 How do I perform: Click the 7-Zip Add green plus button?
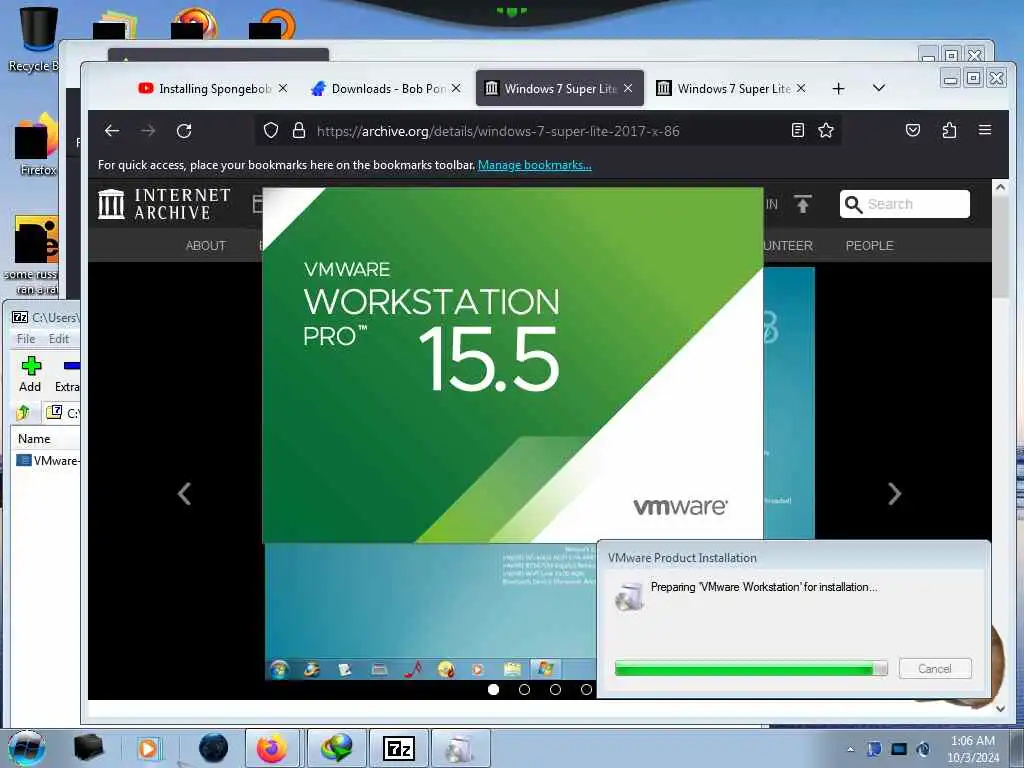30,374
